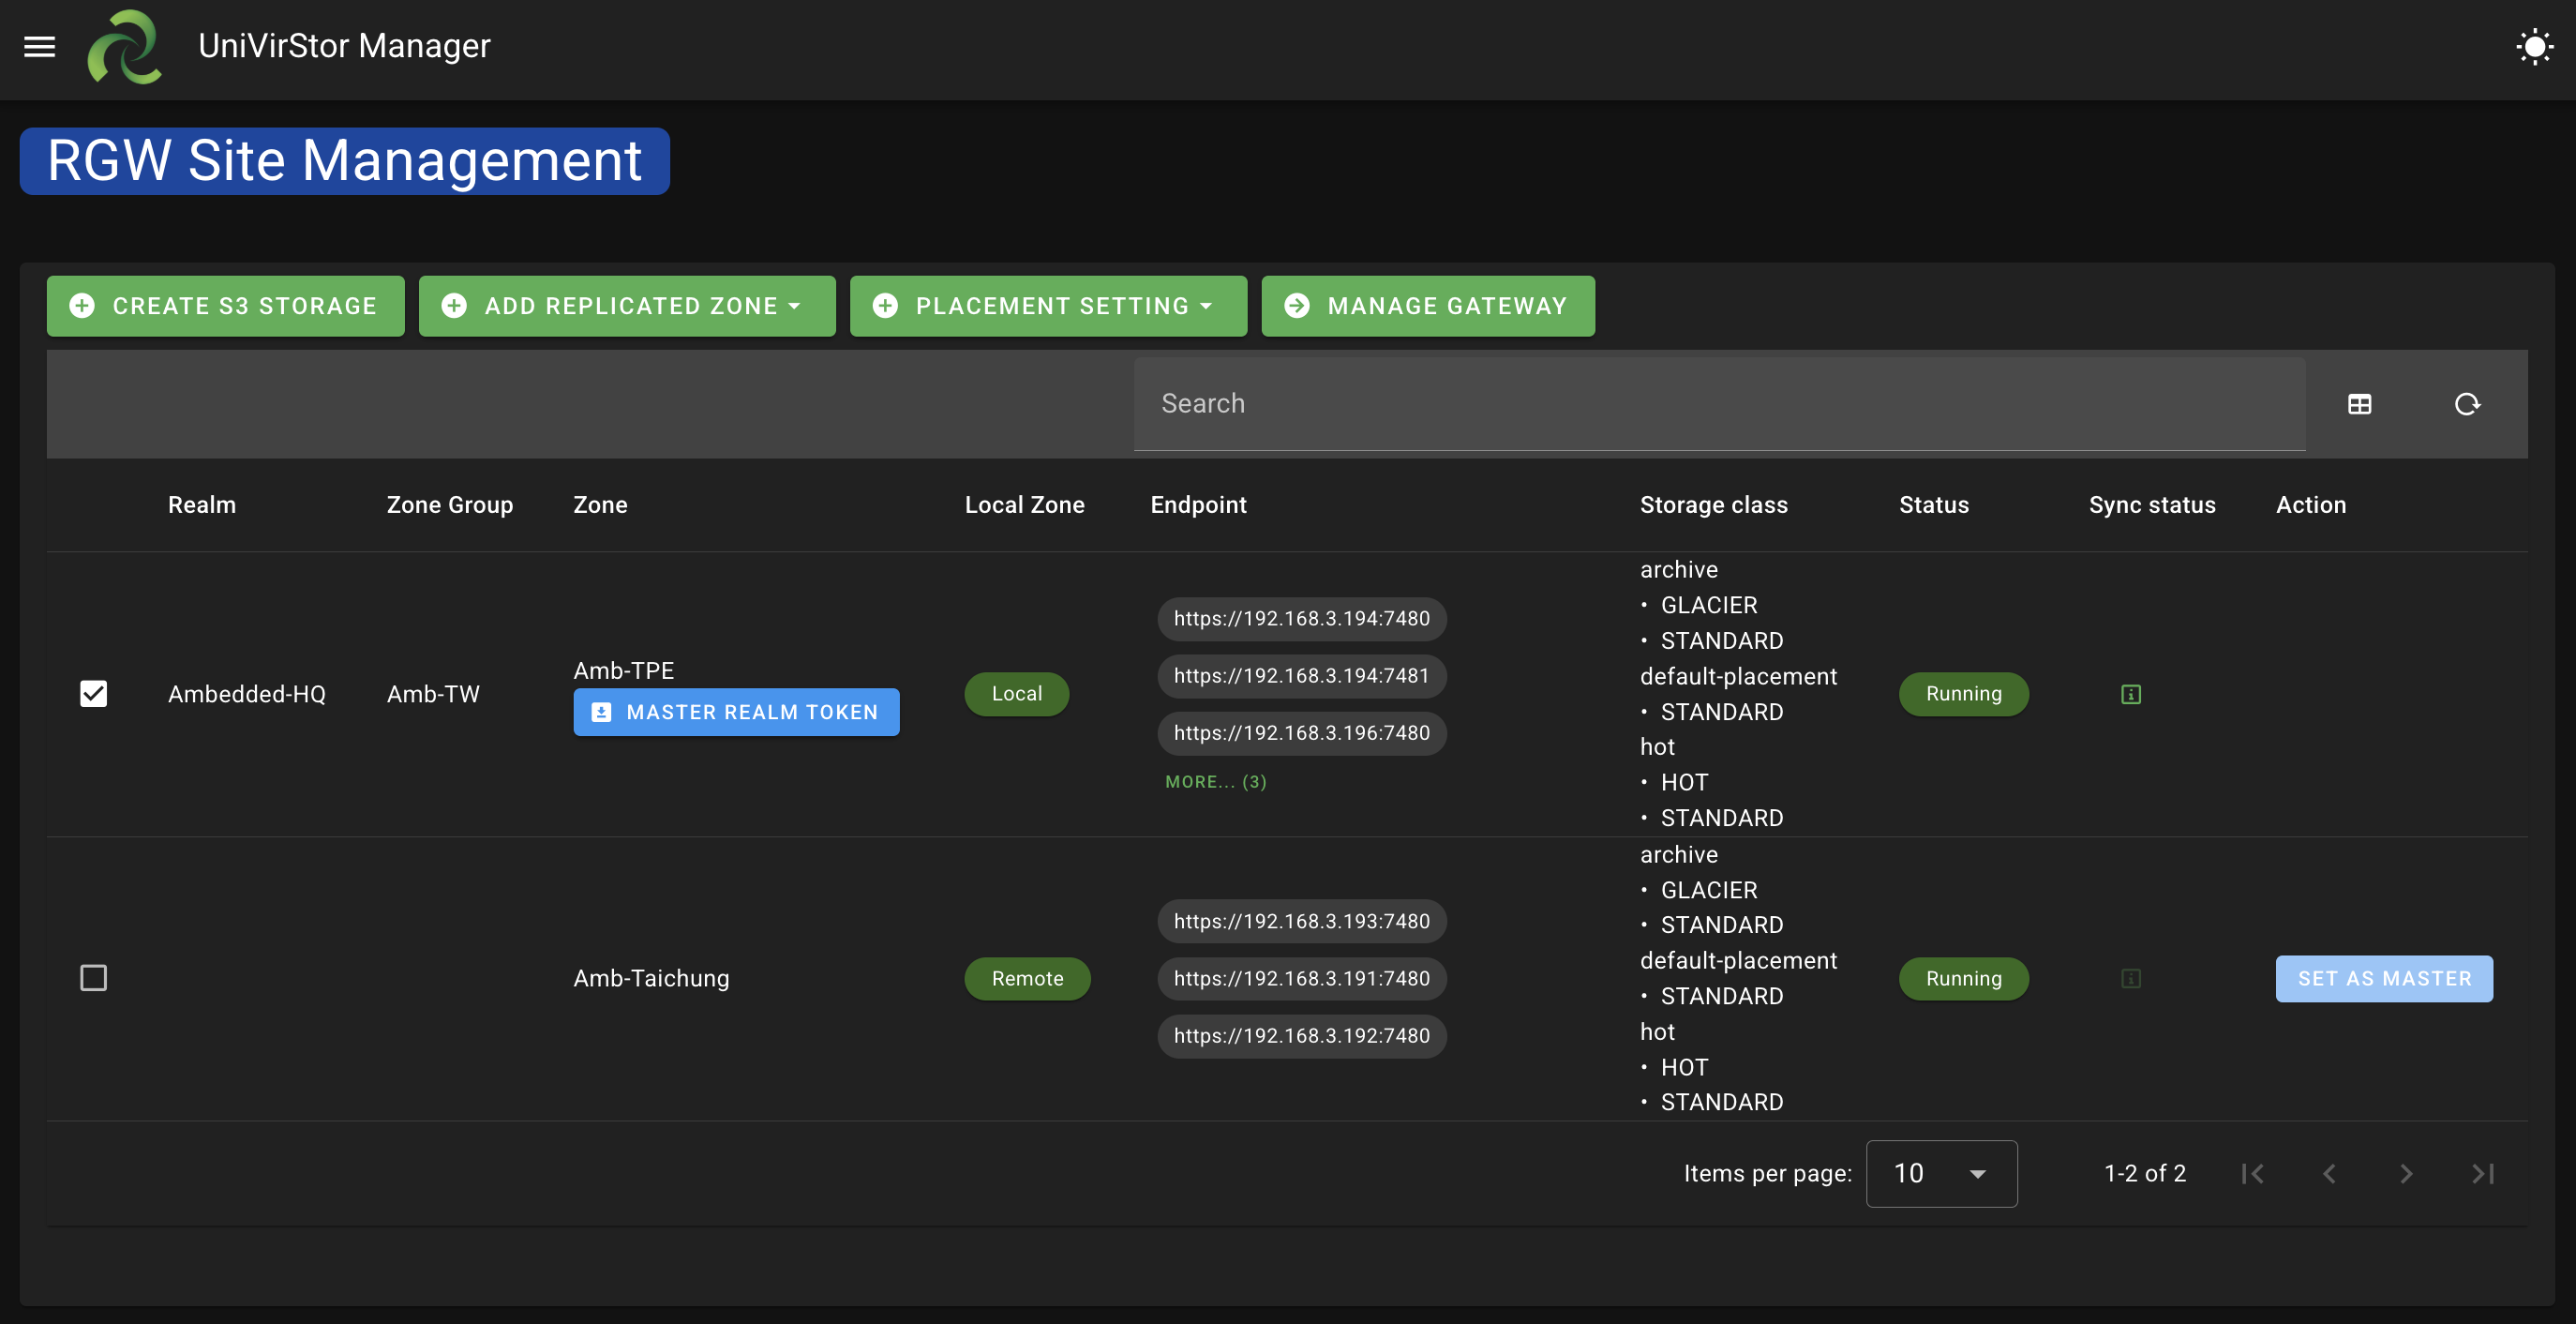View sync status info for Amb-Taichung
This screenshot has height=1324, width=2576.
coord(2131,978)
